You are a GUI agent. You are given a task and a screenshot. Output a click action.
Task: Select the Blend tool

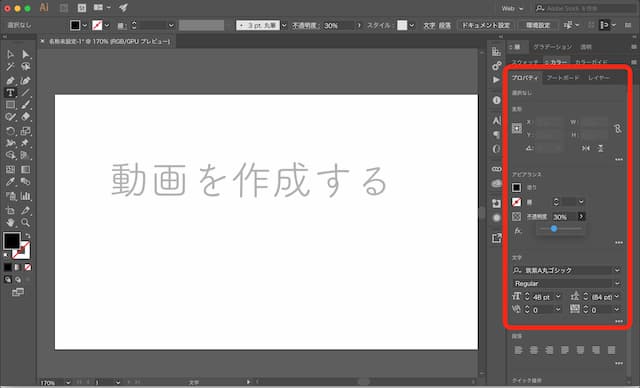click(x=26, y=182)
